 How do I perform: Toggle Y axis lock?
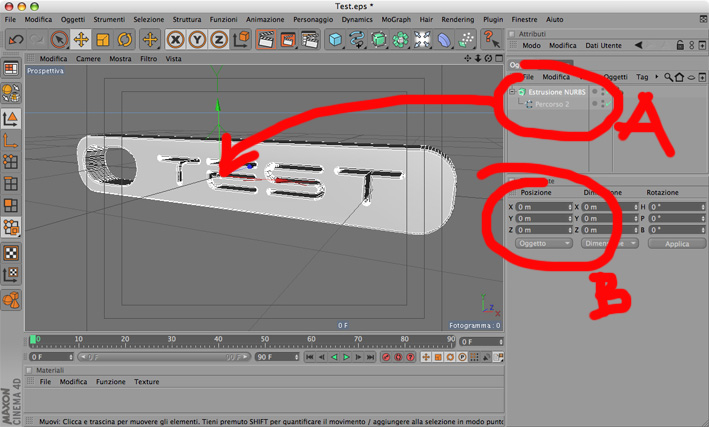point(197,40)
